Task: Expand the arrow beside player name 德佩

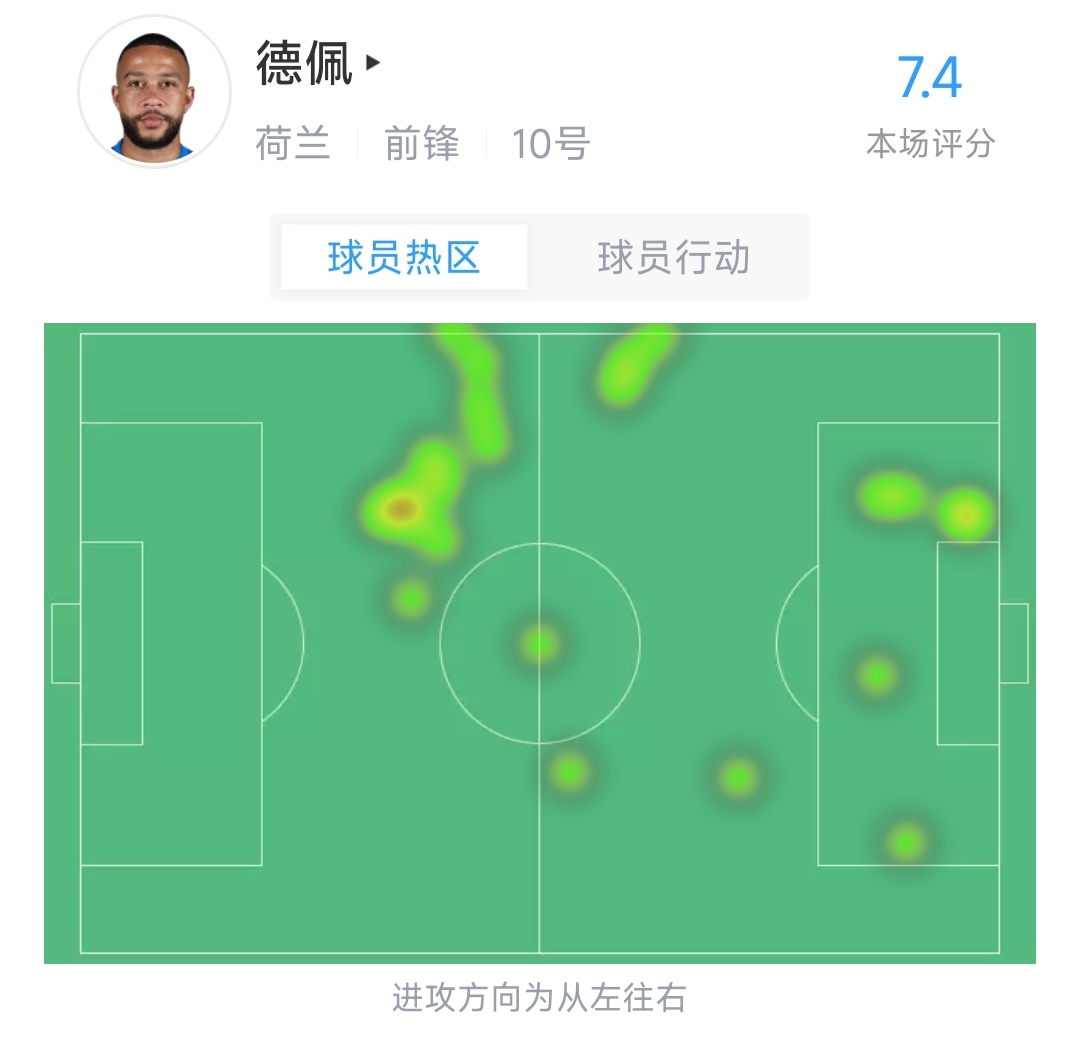Action: point(373,63)
